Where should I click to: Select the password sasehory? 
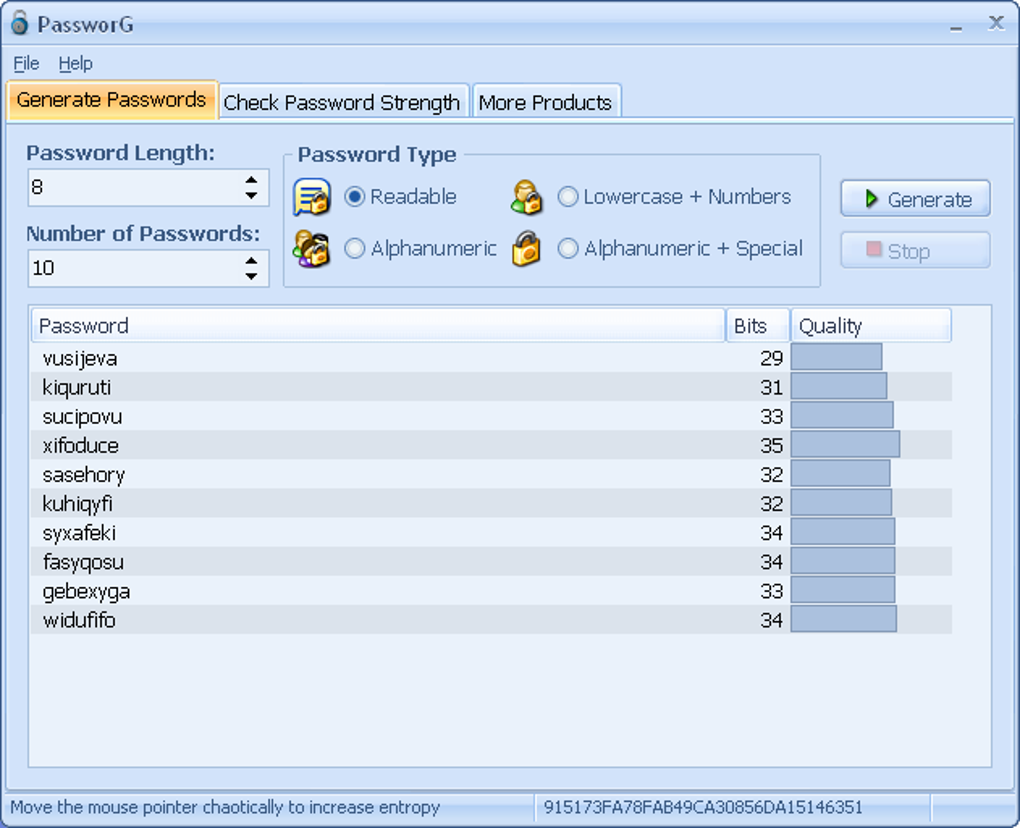click(83, 475)
